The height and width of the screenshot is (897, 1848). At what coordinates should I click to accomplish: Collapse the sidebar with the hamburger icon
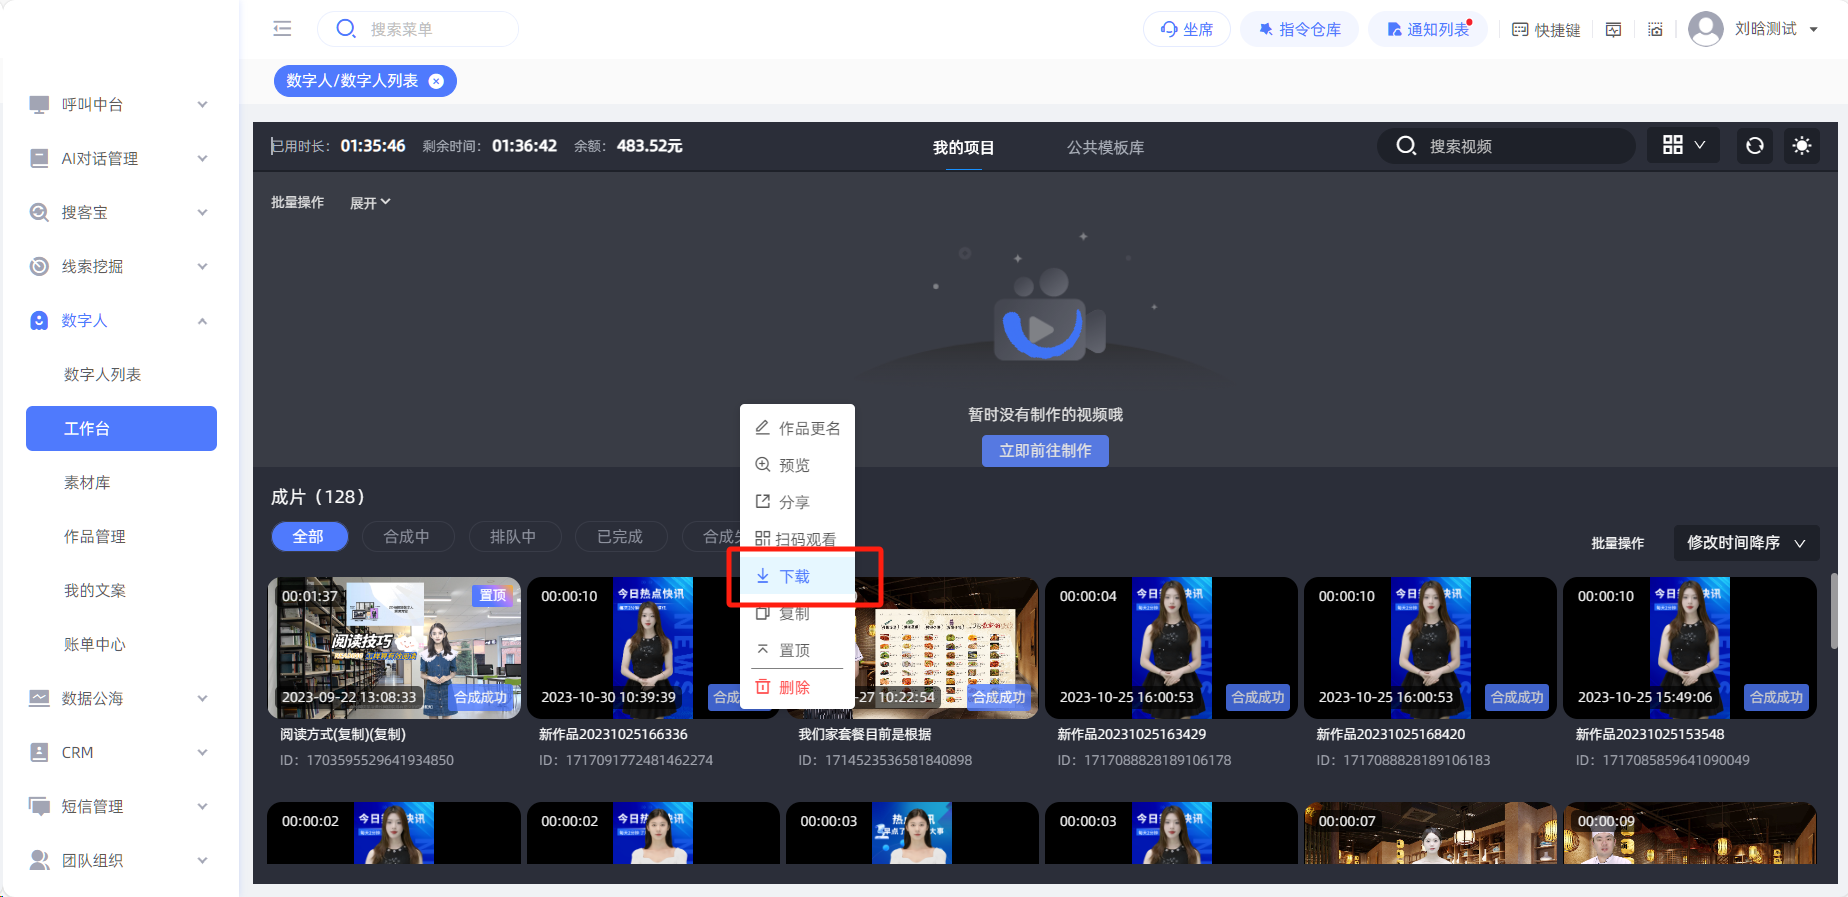pyautogui.click(x=282, y=29)
